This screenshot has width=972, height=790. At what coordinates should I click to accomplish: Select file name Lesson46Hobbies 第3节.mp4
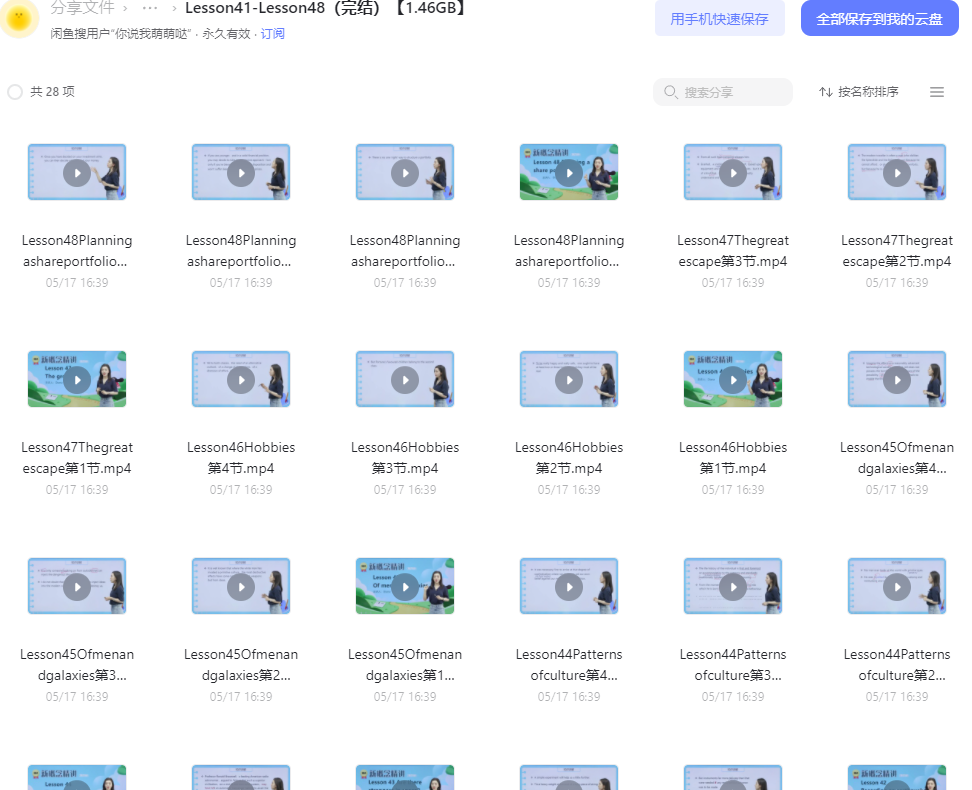pyautogui.click(x=405, y=458)
